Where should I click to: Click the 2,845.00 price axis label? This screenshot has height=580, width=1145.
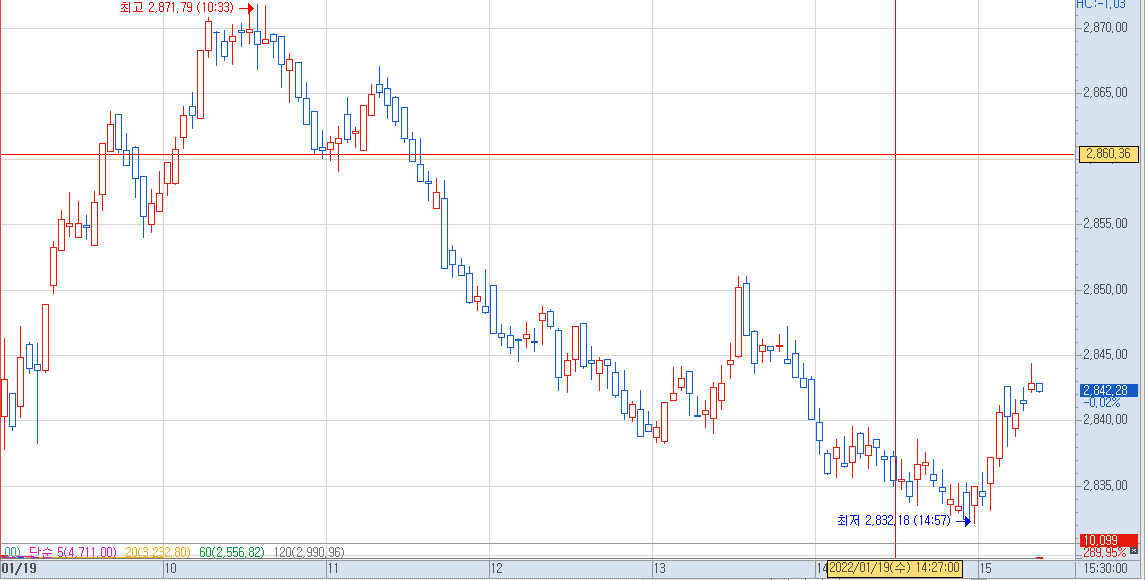pyautogui.click(x=1108, y=354)
